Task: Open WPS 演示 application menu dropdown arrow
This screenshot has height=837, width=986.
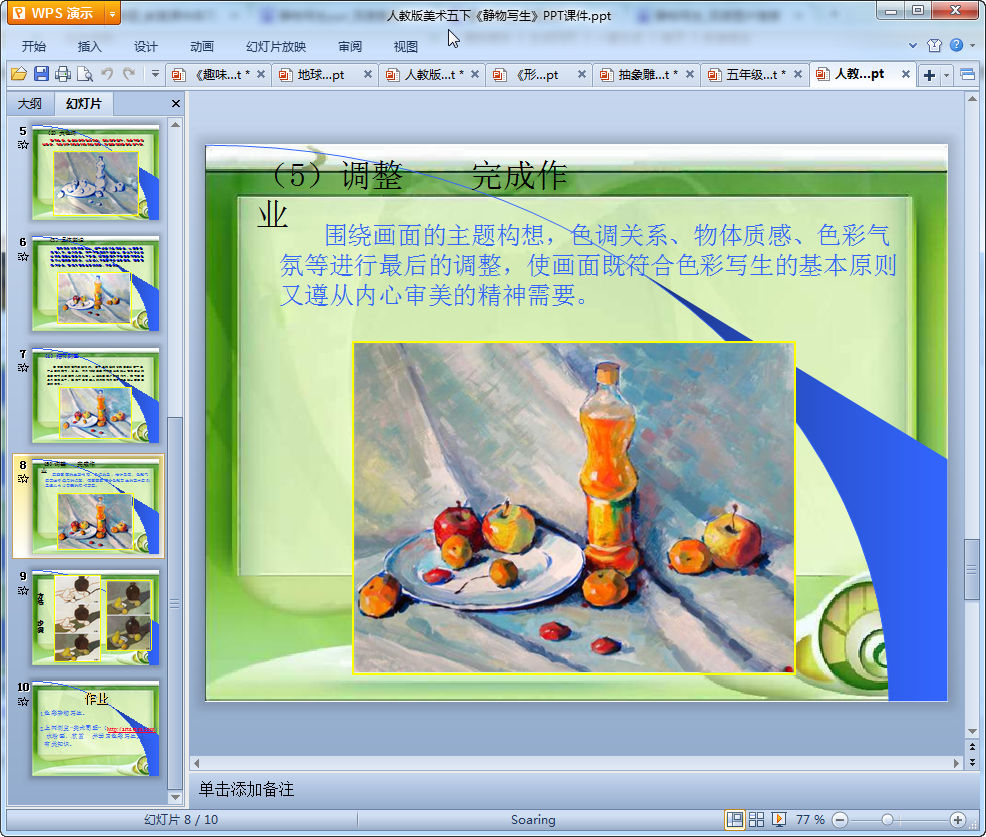Action: coord(112,13)
